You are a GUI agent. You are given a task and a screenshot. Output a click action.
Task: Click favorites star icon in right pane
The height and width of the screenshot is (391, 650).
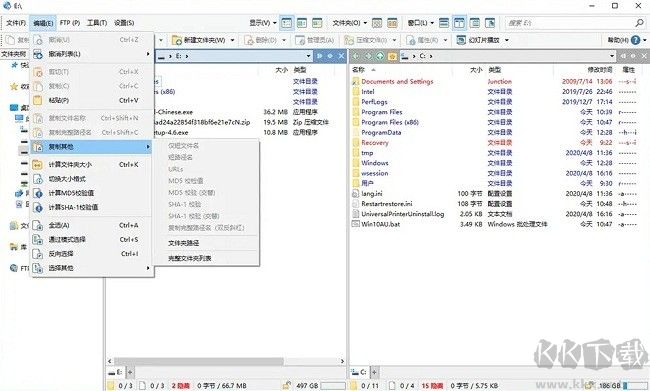(x=392, y=56)
